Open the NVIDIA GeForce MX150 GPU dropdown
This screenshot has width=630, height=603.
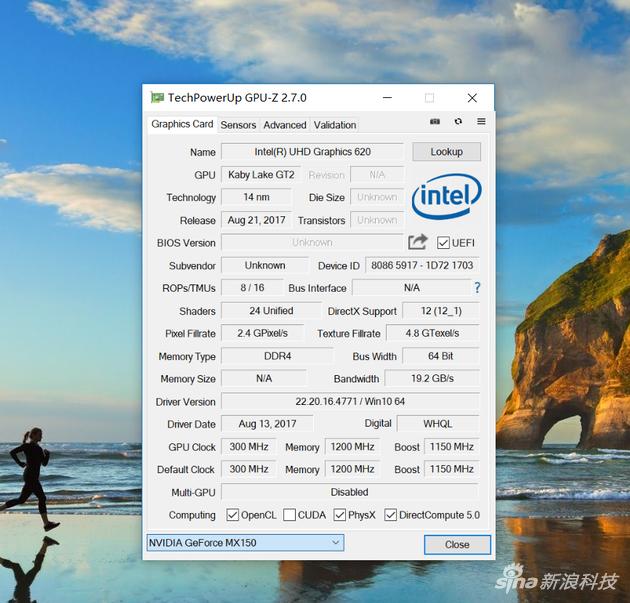pyautogui.click(x=245, y=543)
